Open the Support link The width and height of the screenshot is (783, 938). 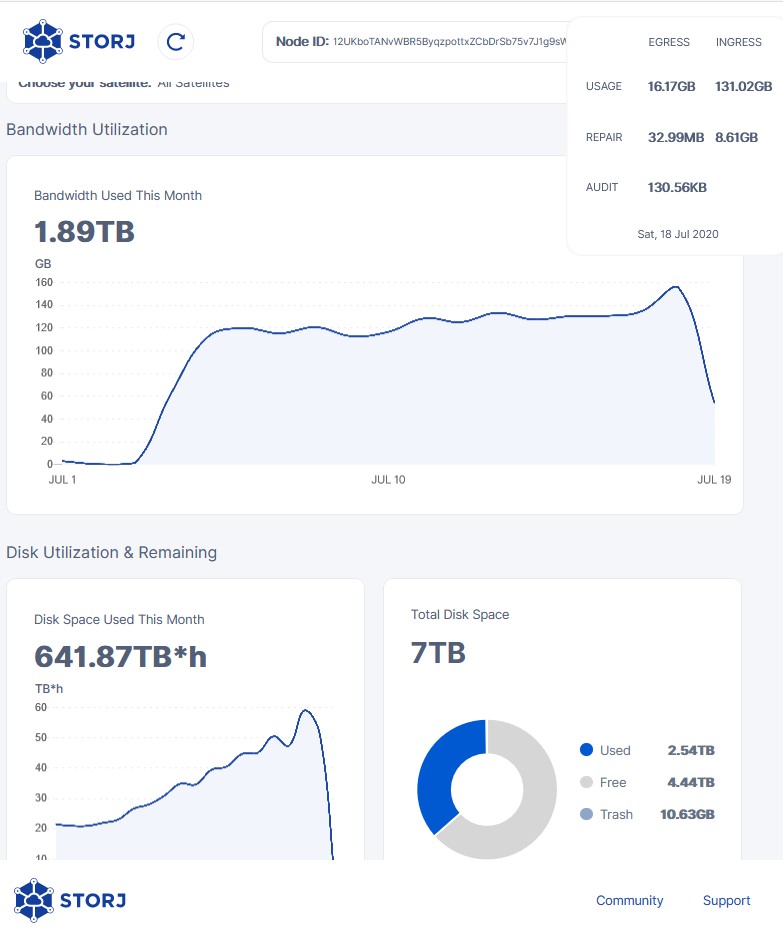(726, 900)
